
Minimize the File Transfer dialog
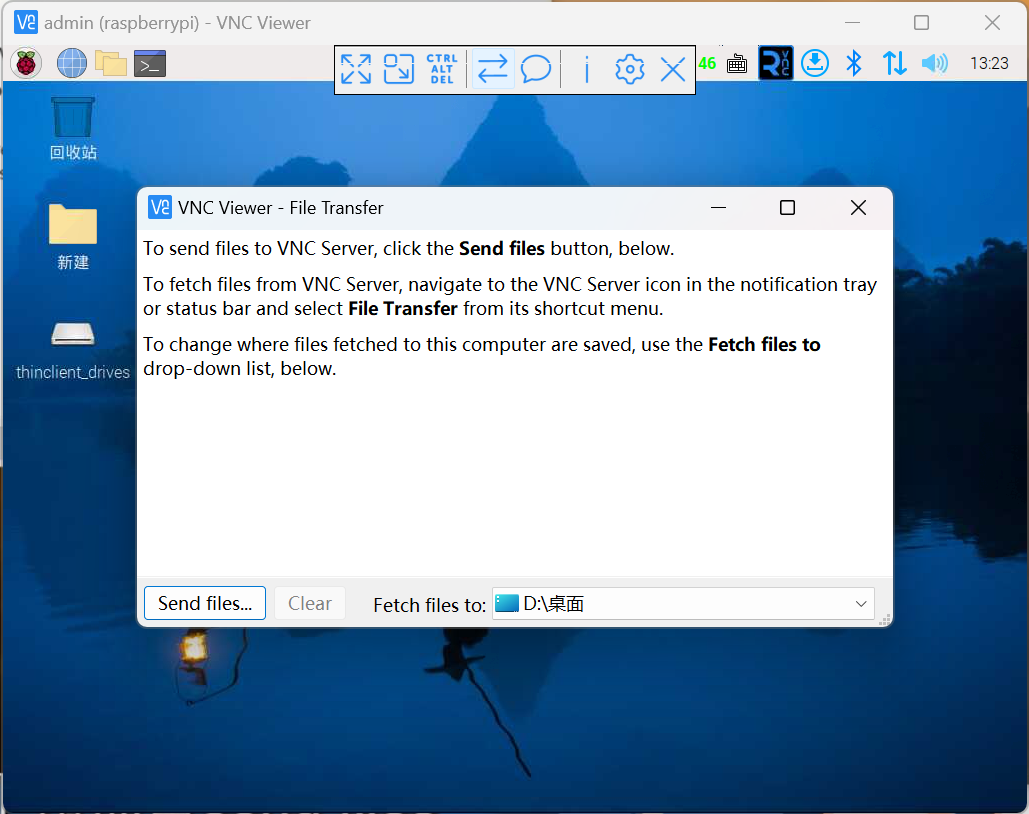(x=719, y=208)
